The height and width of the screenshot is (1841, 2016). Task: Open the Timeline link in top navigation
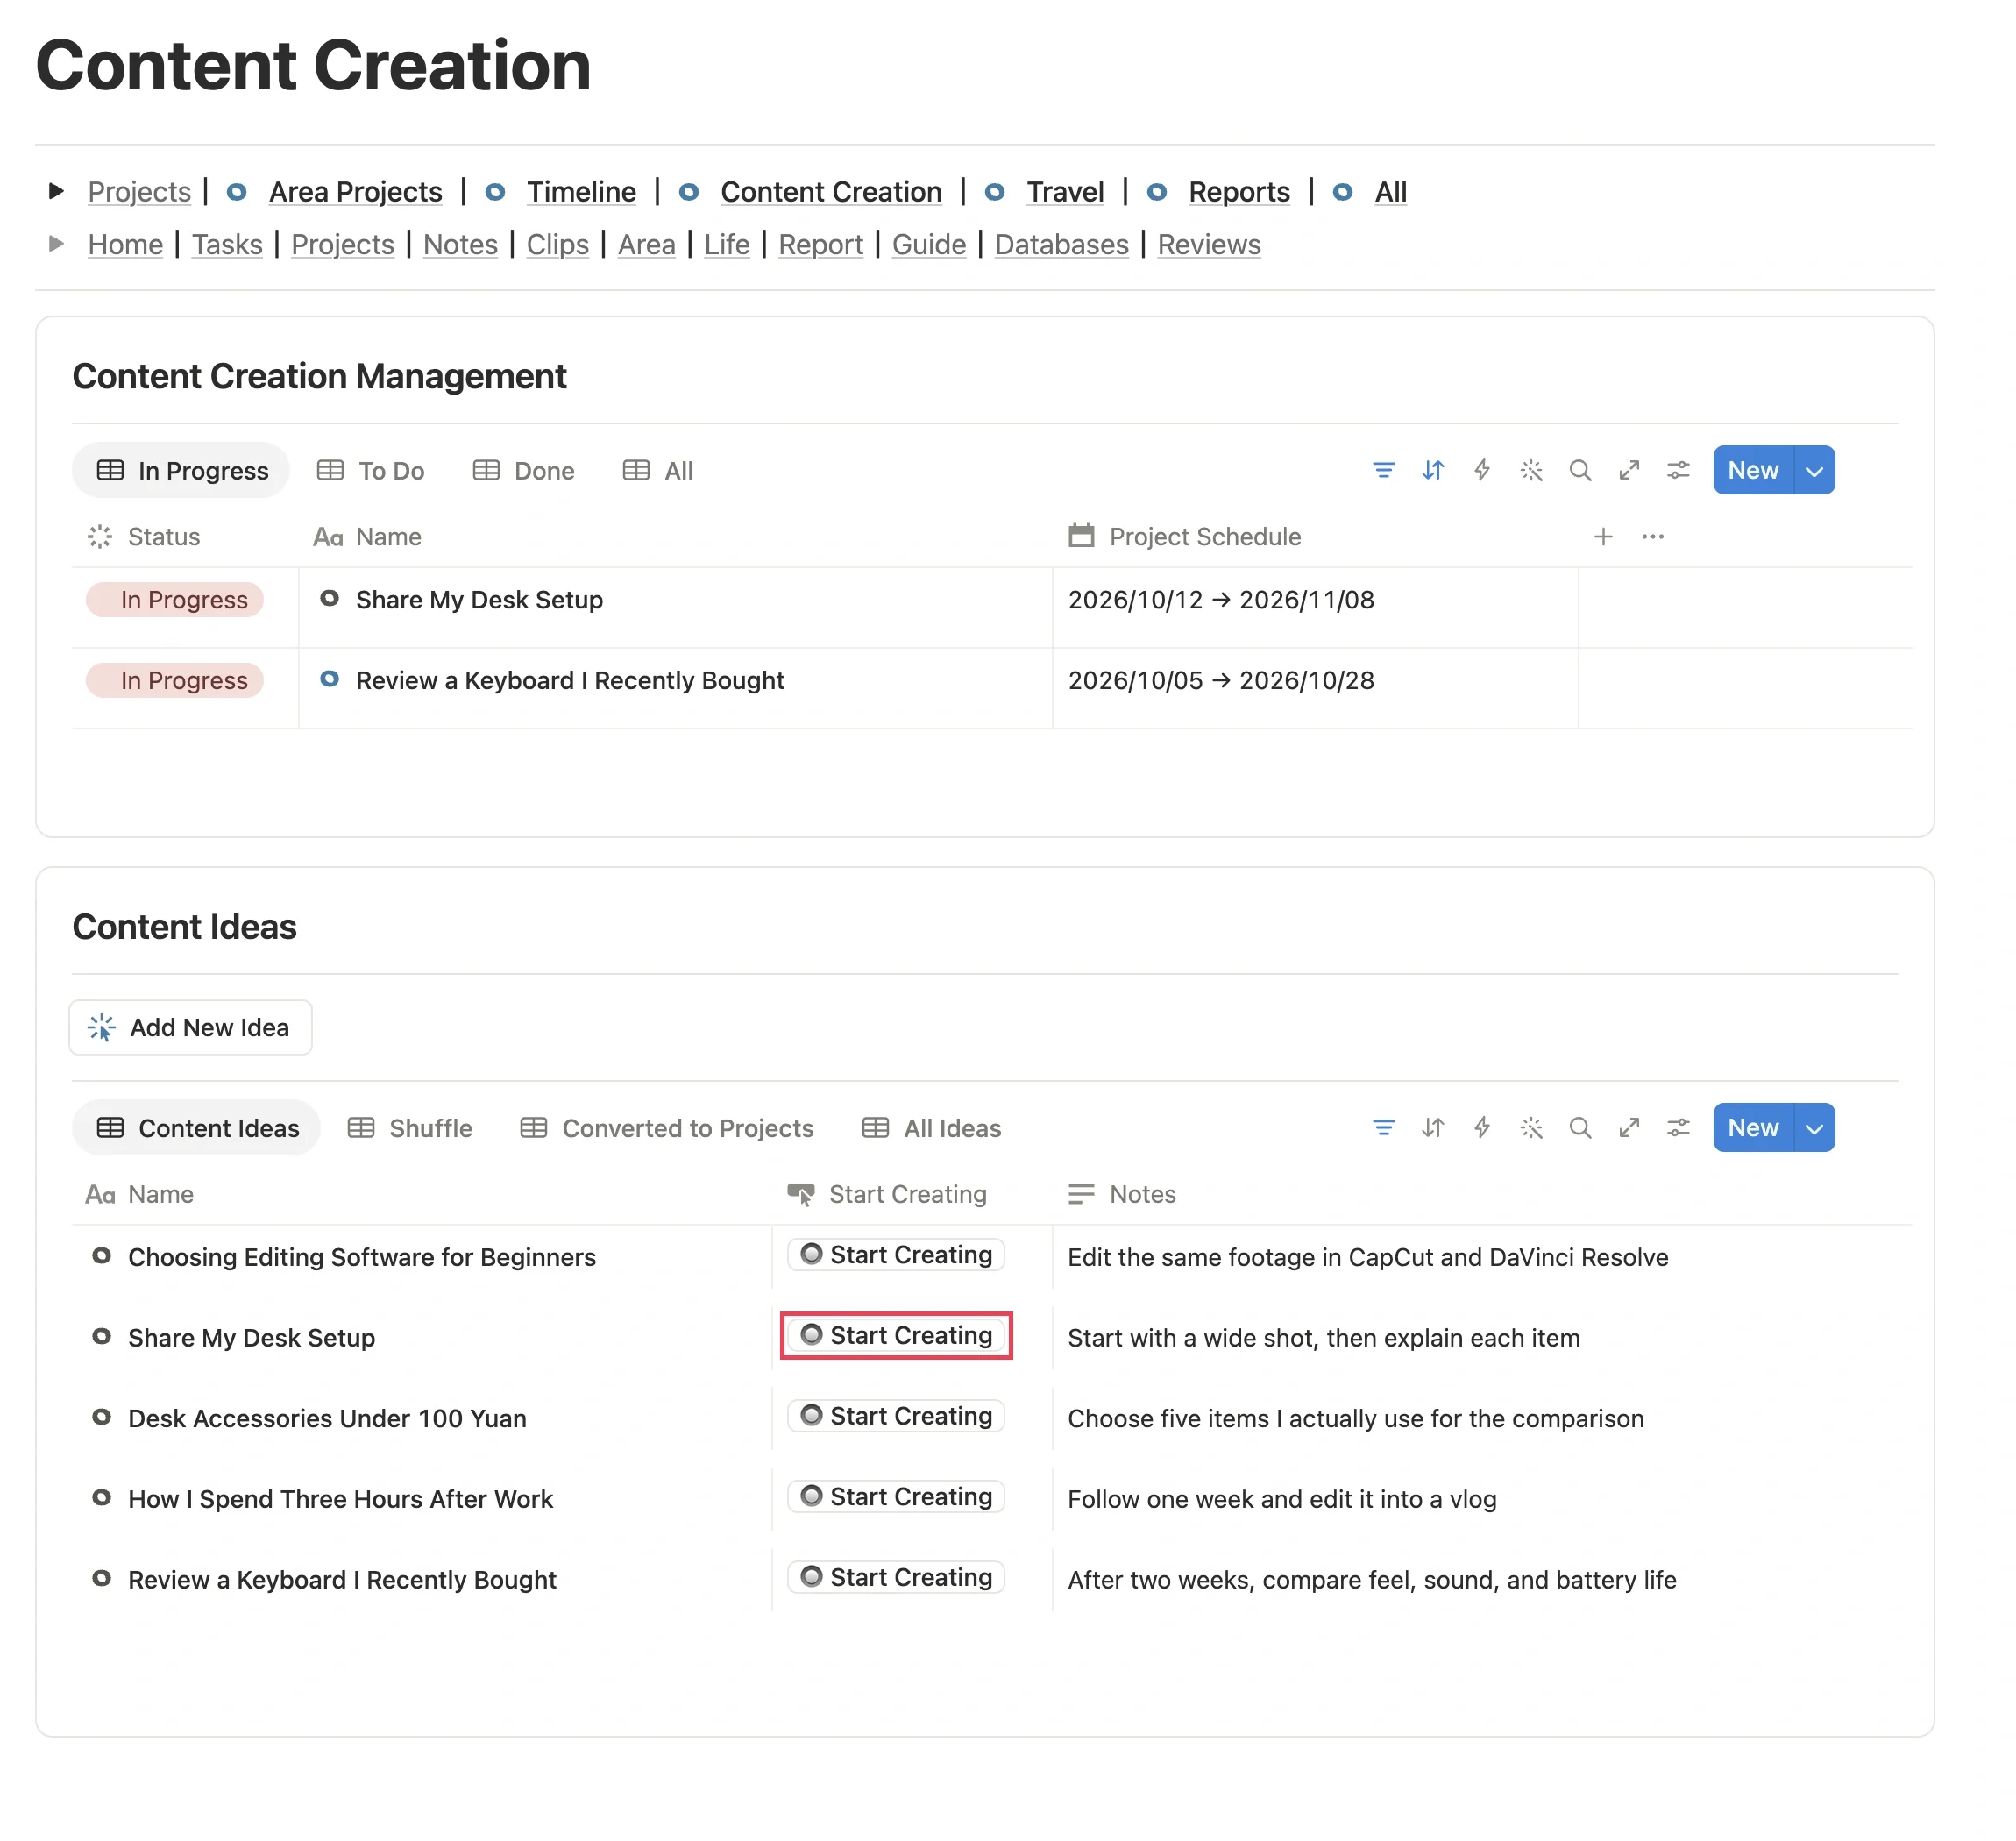click(581, 191)
